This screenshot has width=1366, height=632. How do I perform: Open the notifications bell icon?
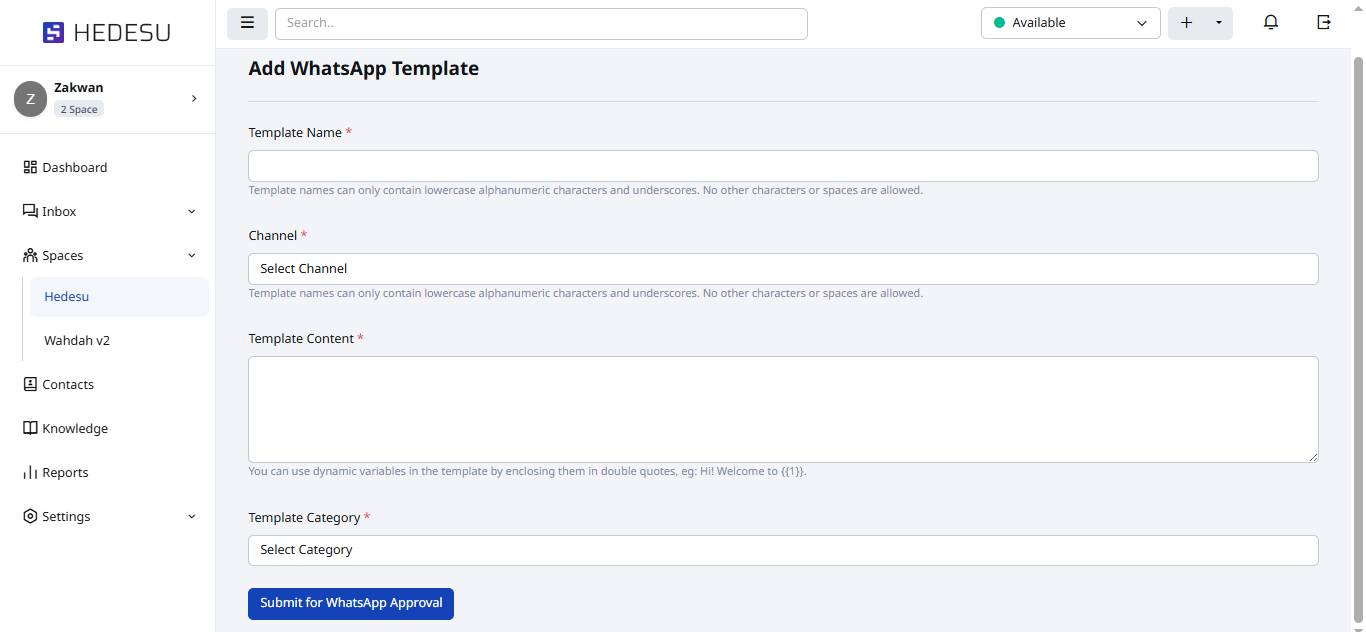pos(1271,23)
